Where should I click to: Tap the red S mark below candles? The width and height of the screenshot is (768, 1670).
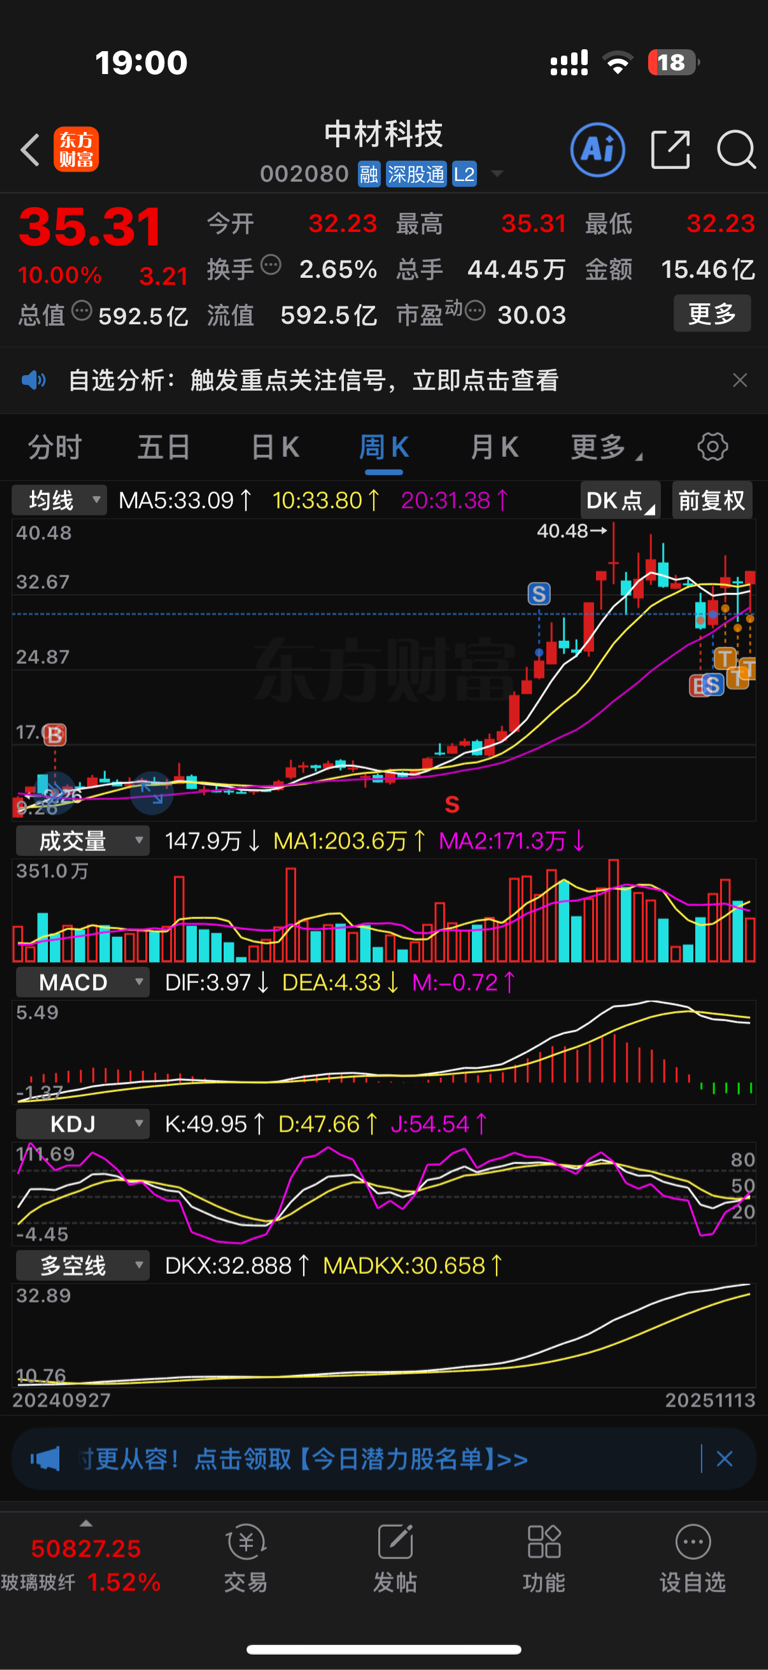tap(452, 804)
